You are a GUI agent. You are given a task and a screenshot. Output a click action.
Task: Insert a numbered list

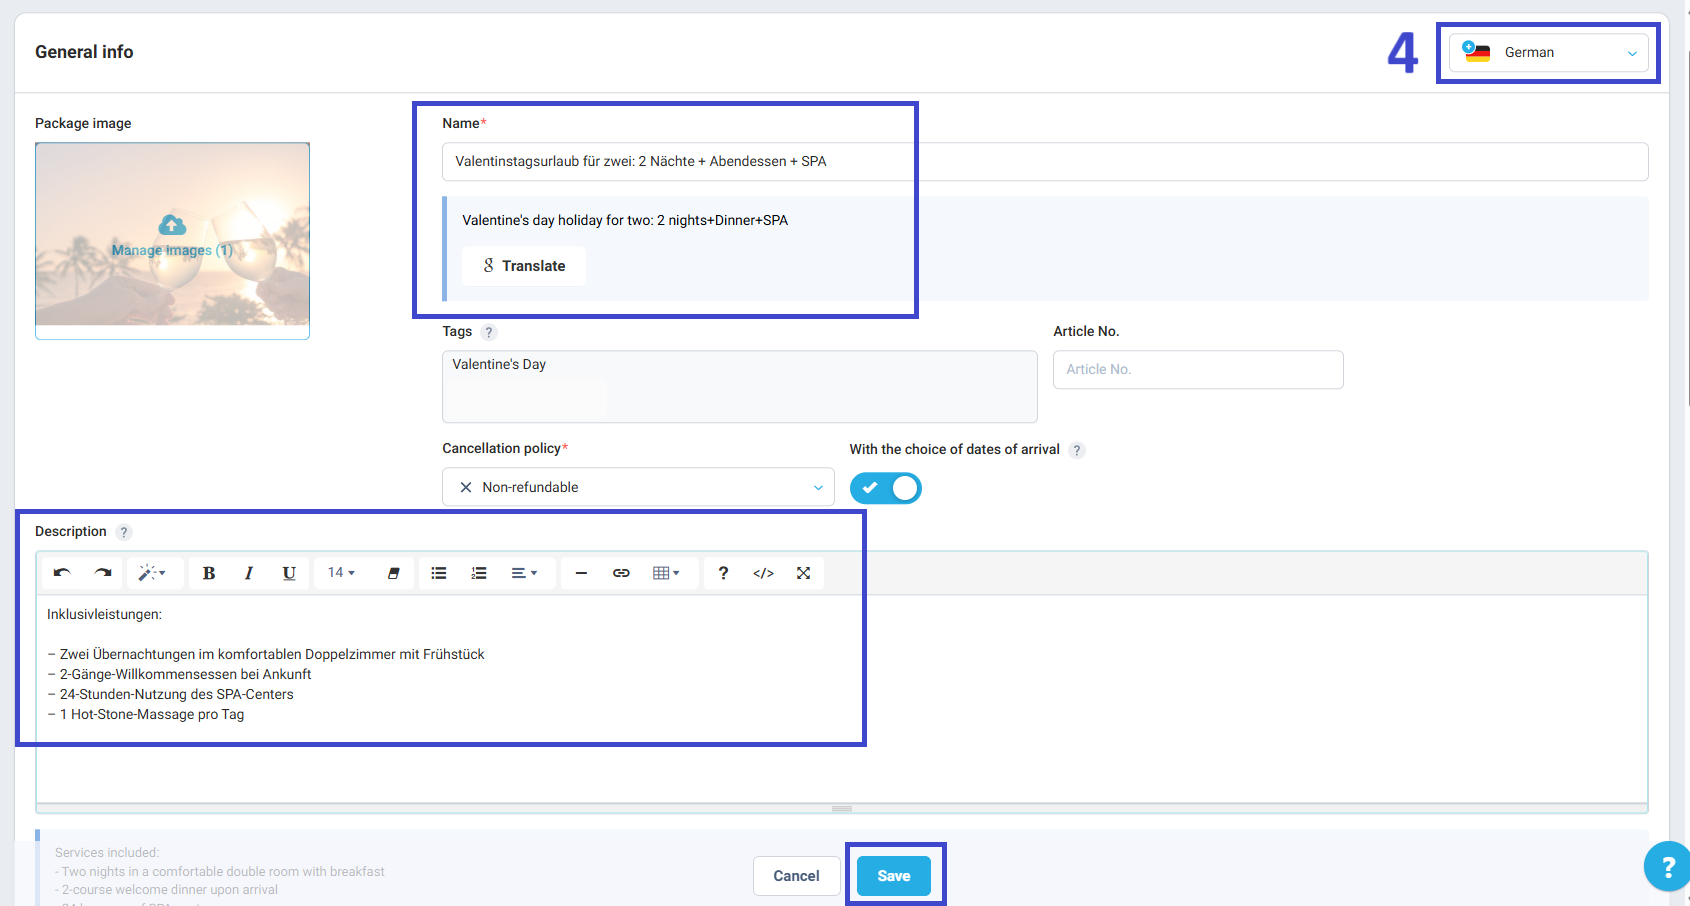point(479,573)
